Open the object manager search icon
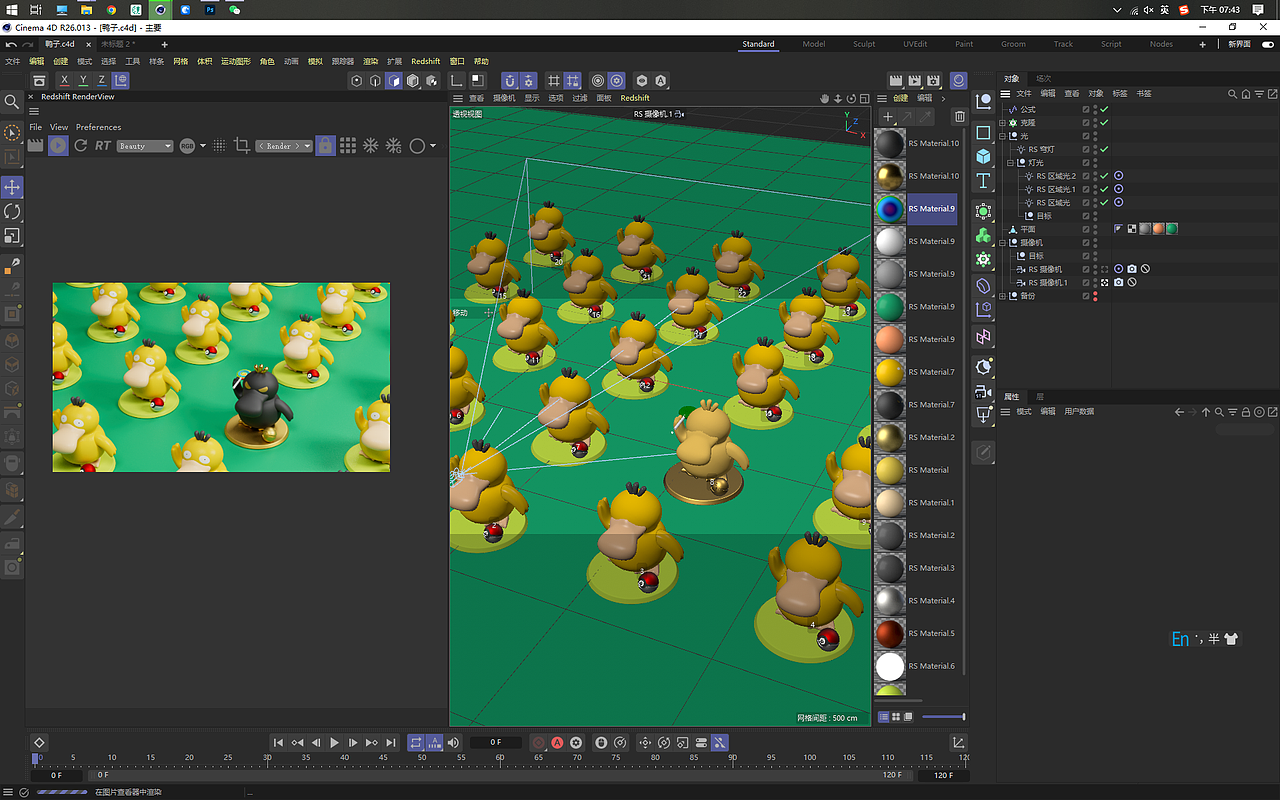 [x=1233, y=94]
